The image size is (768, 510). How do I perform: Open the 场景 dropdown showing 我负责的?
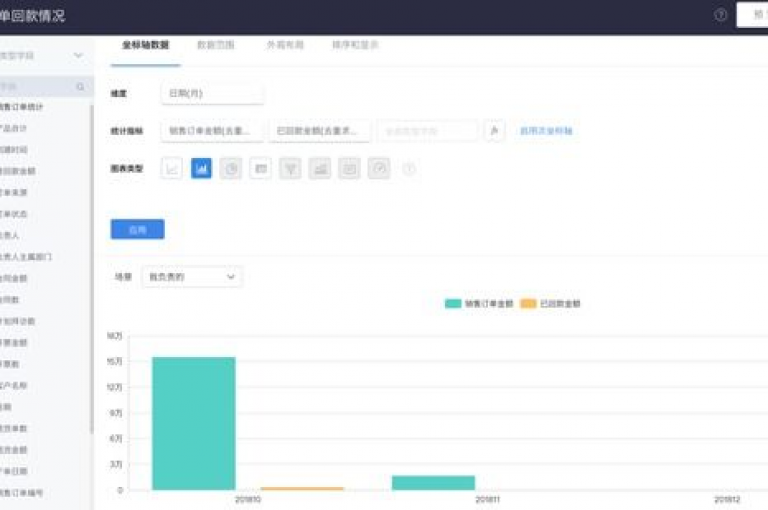pyautogui.click(x=192, y=277)
